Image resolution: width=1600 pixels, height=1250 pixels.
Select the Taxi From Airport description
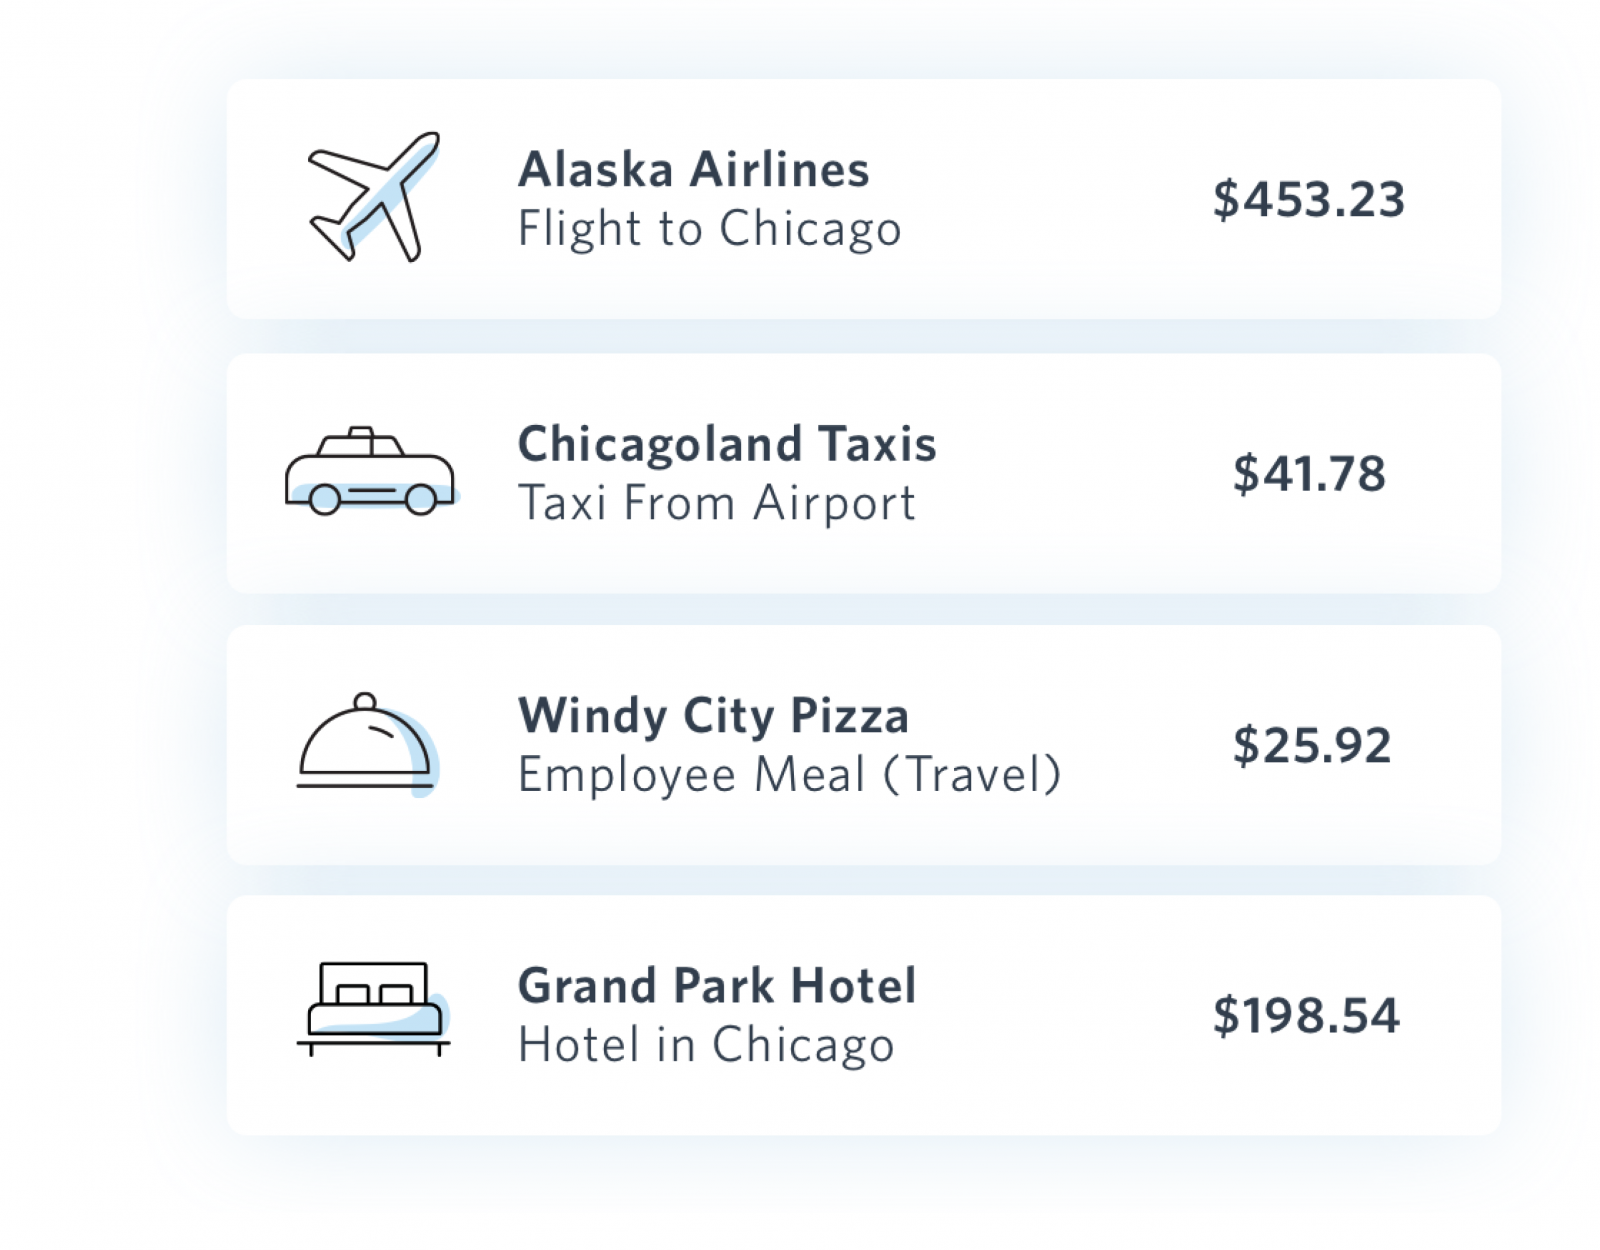(x=717, y=503)
